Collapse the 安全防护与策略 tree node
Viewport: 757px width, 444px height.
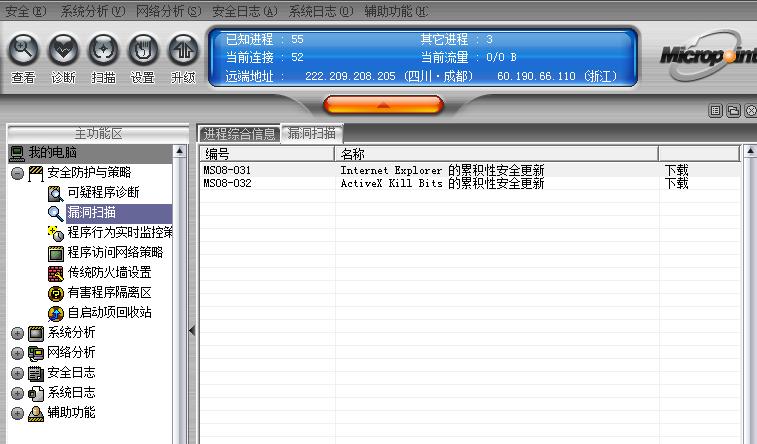tap(17, 173)
